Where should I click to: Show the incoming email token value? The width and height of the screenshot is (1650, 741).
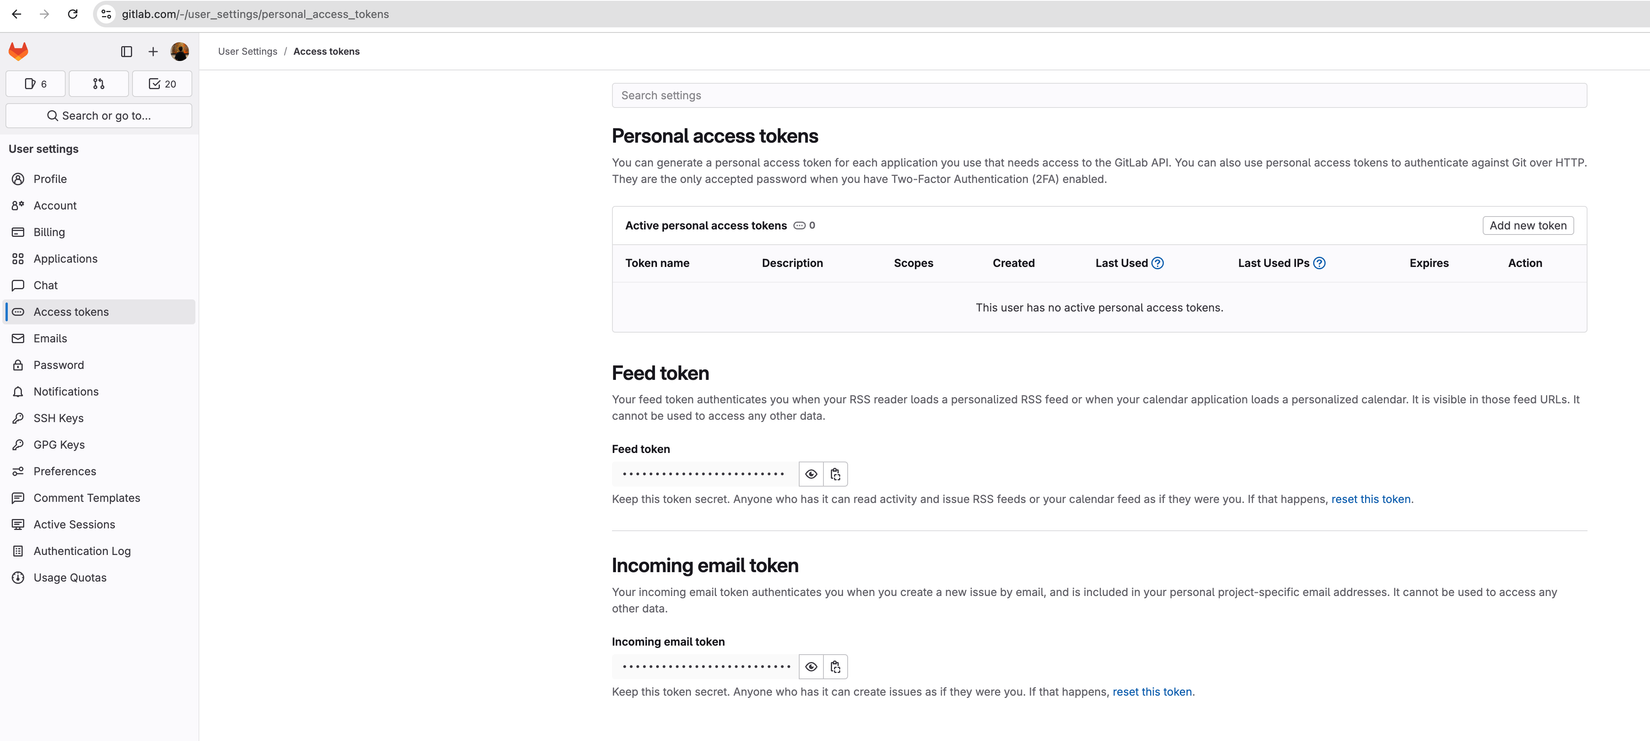[811, 667]
